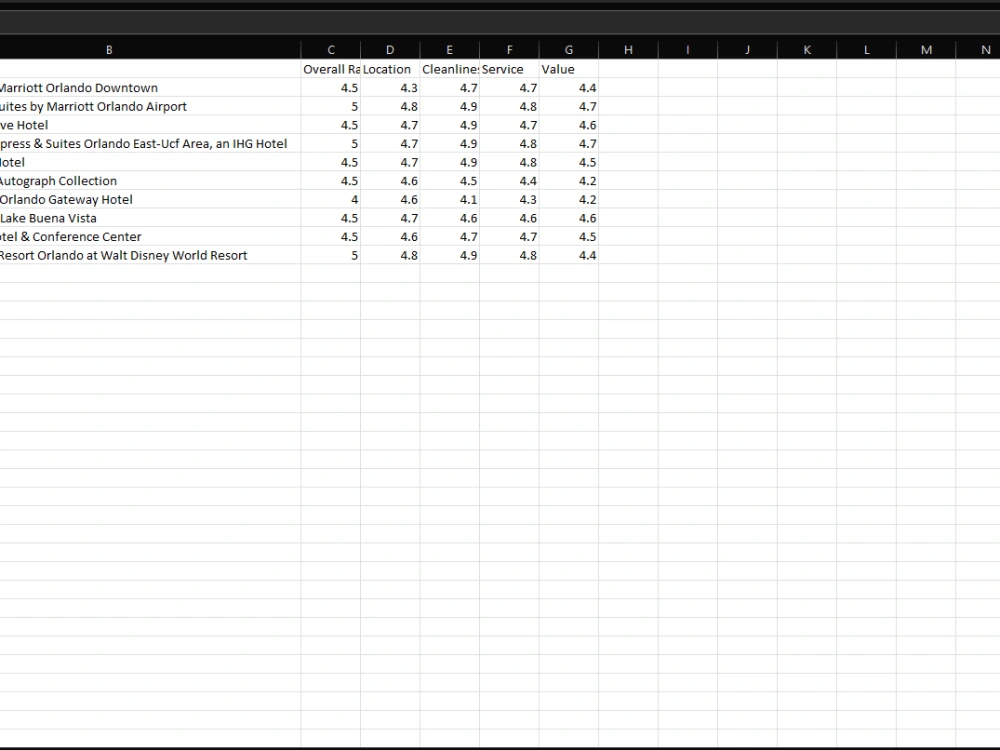
Task: Click Lake Buena Vista value rating 4.6
Action: pyautogui.click(x=568, y=217)
